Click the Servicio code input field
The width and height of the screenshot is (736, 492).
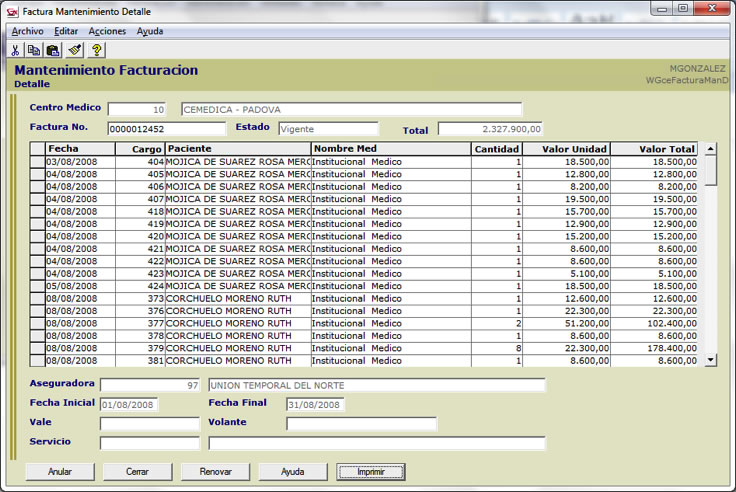click(150, 443)
